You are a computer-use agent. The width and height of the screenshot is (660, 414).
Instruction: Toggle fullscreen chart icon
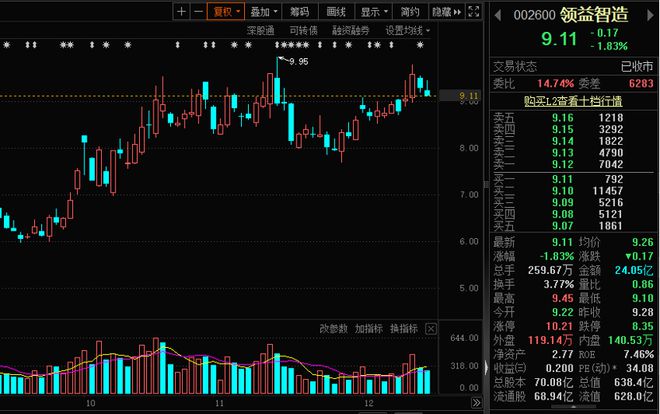474,11
